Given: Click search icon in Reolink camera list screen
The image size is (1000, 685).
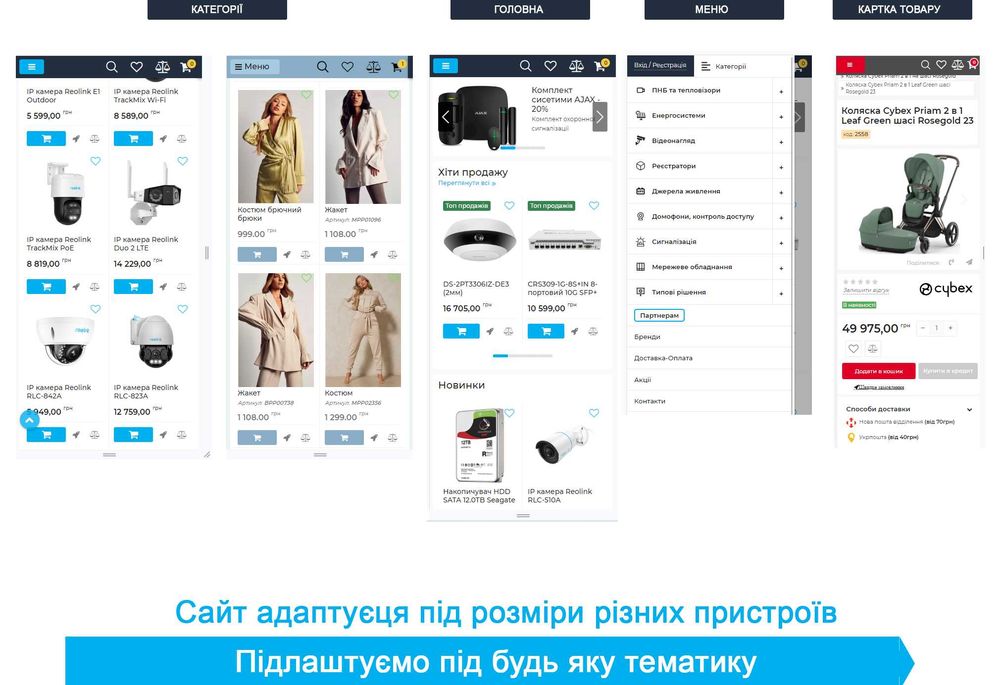Looking at the screenshot, I should 112,66.
